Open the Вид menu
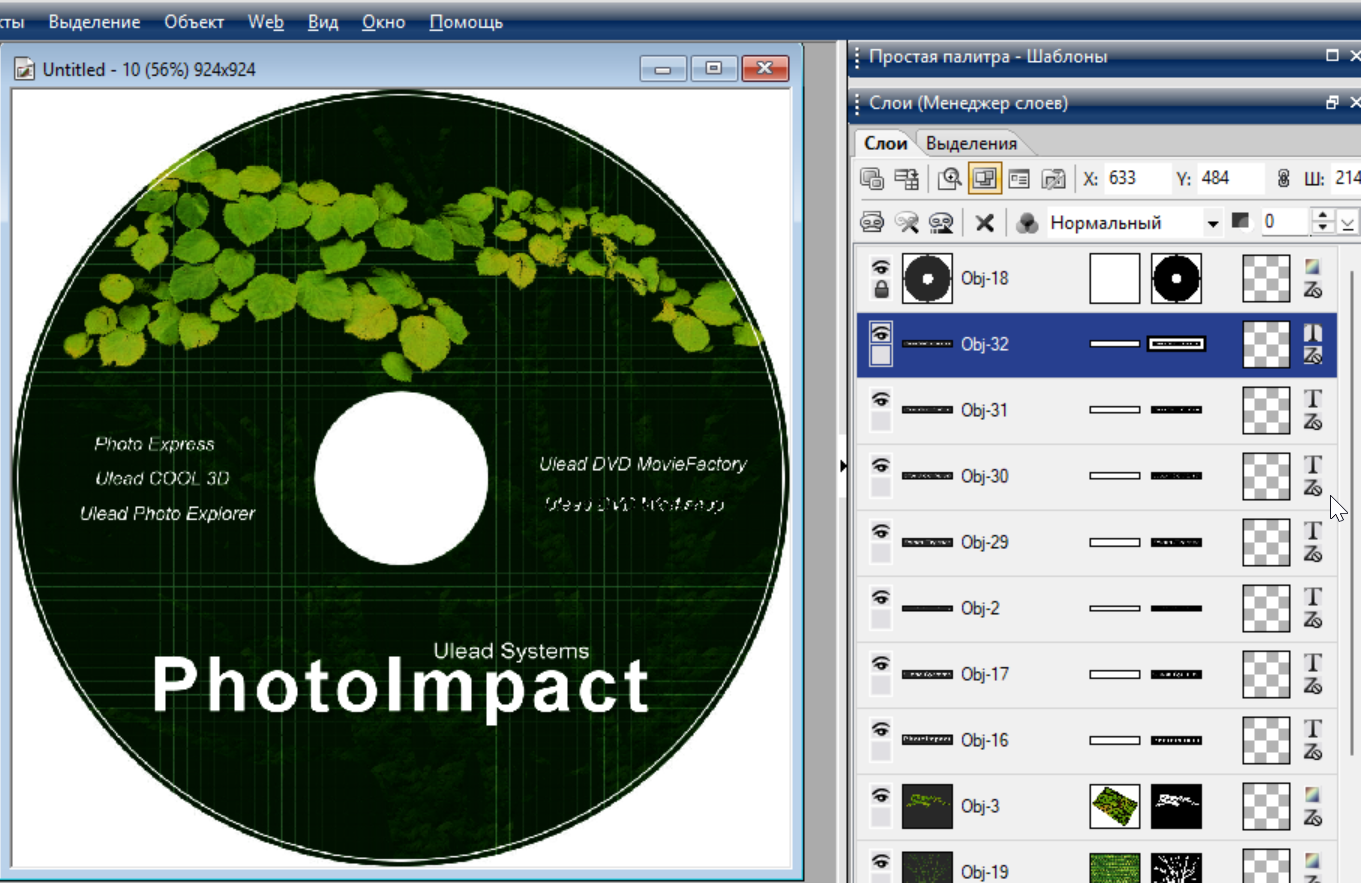1361x883 pixels. pos(323,22)
